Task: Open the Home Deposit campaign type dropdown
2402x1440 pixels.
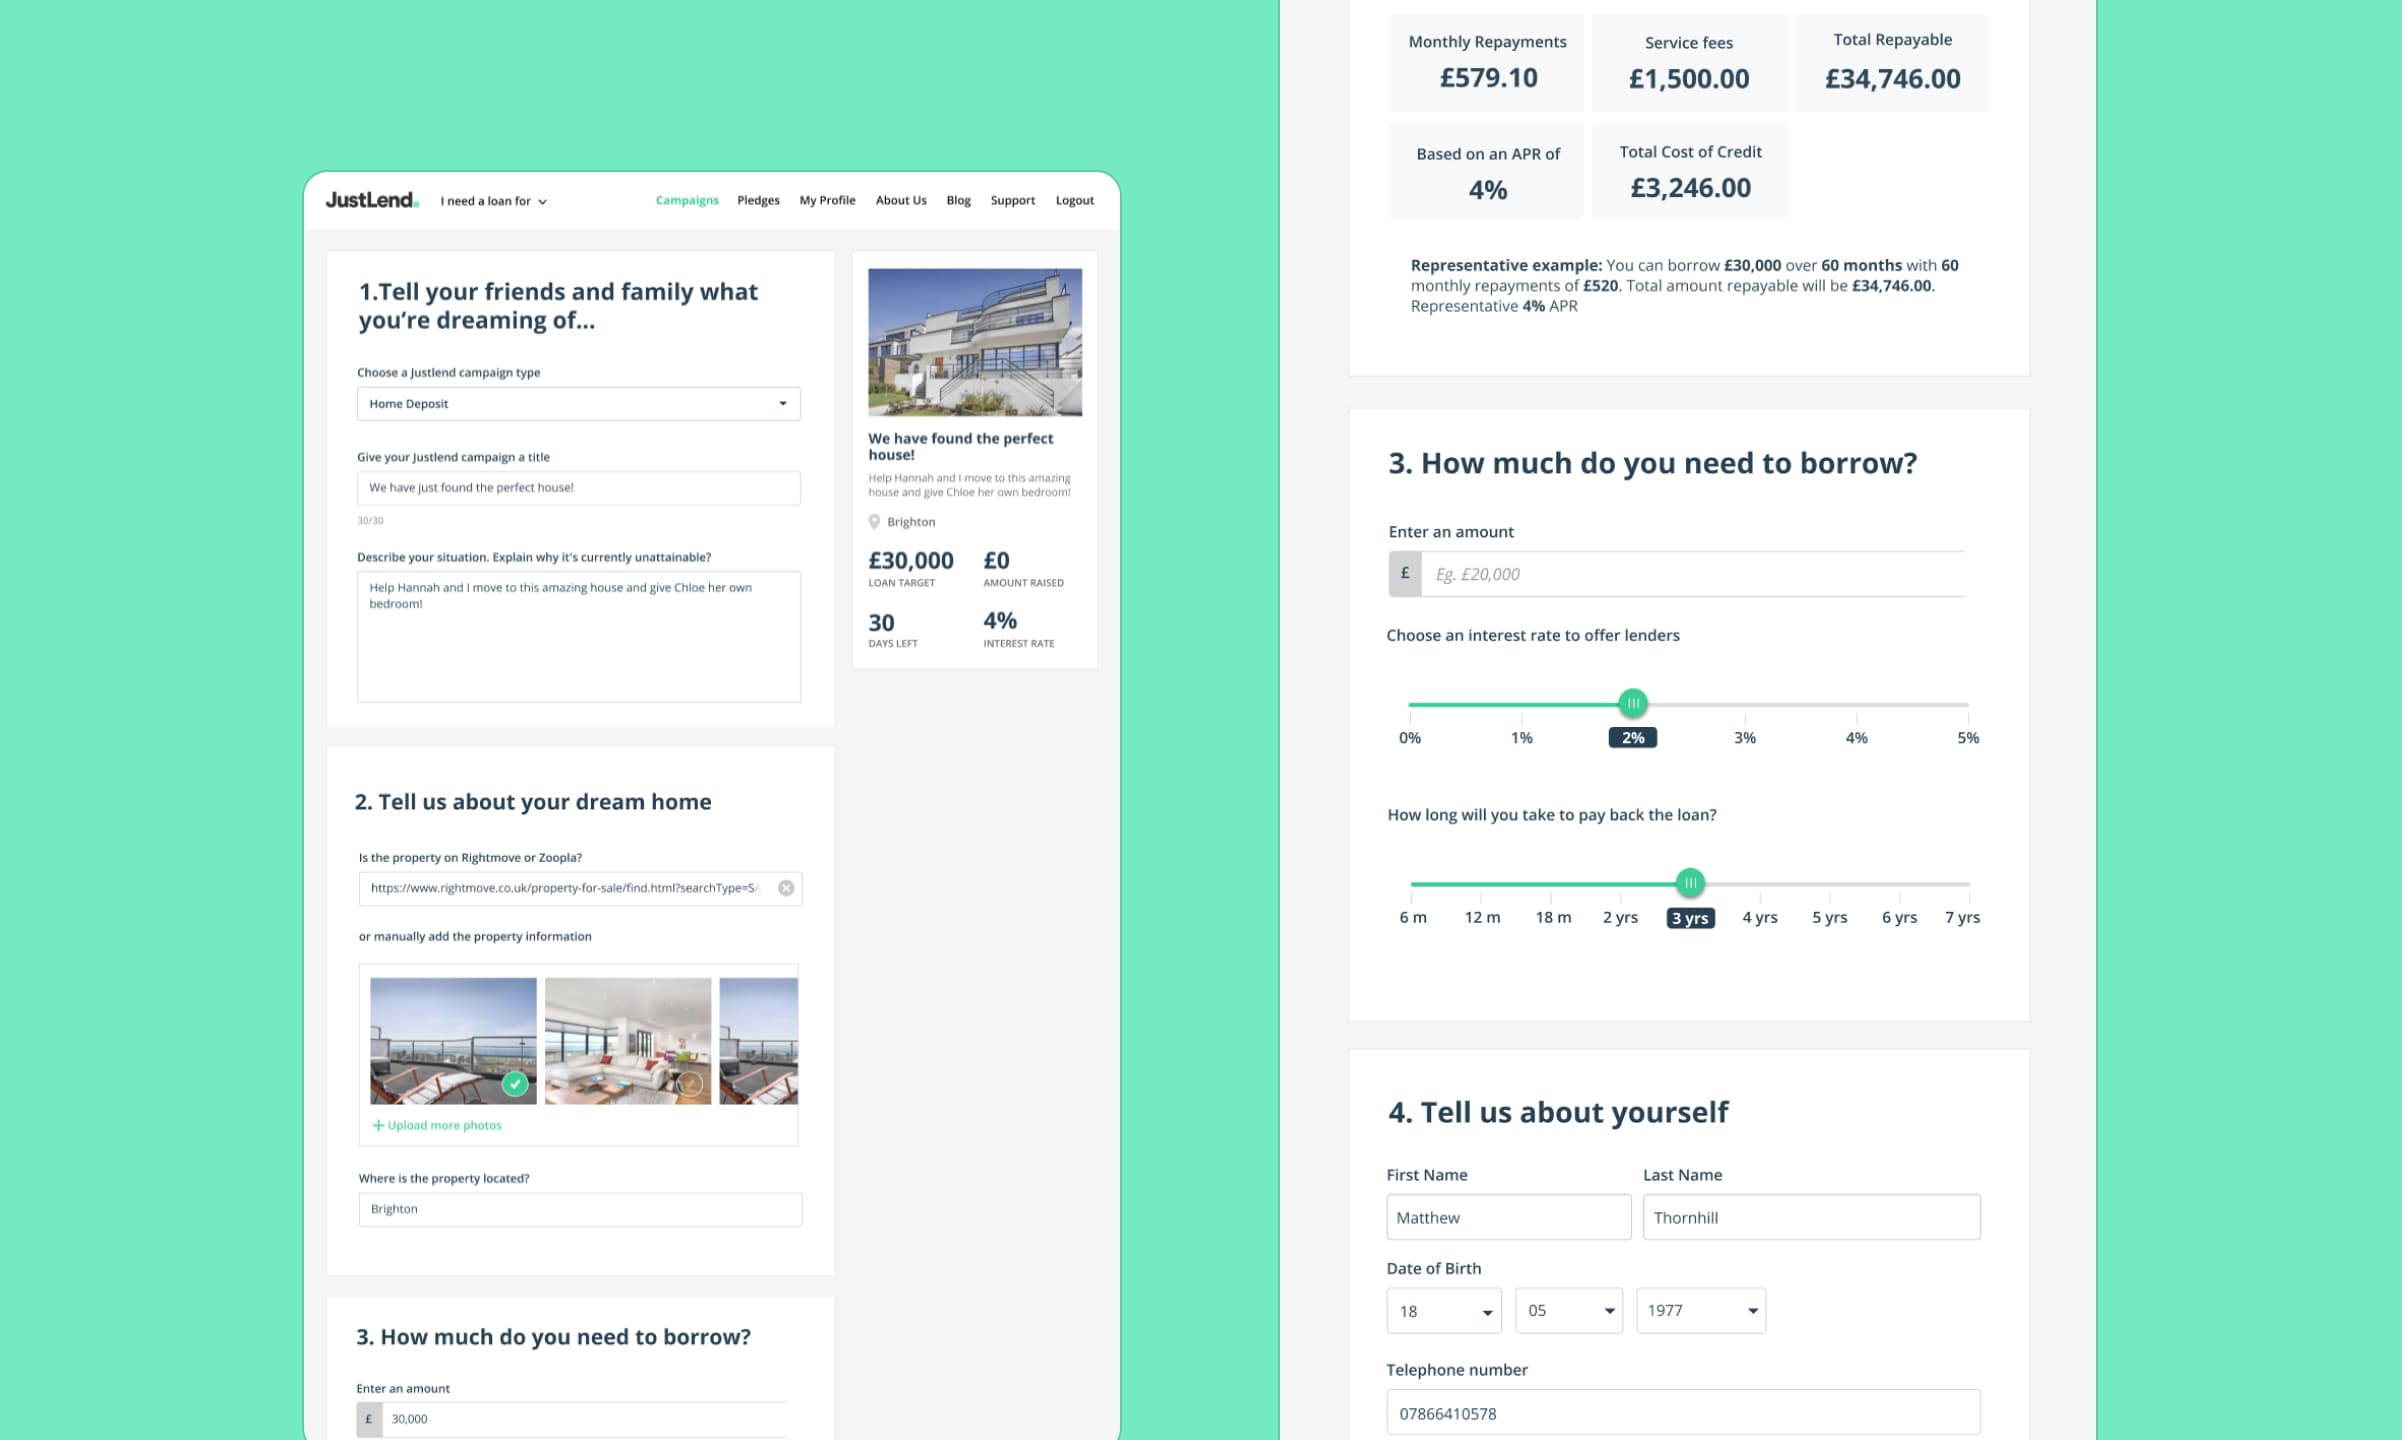Action: pos(579,404)
